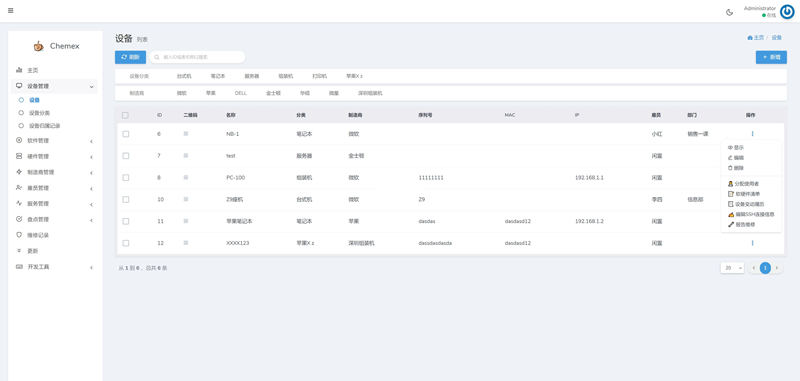Click the serial number cell 11111111
Image resolution: width=800 pixels, height=381 pixels.
click(431, 177)
